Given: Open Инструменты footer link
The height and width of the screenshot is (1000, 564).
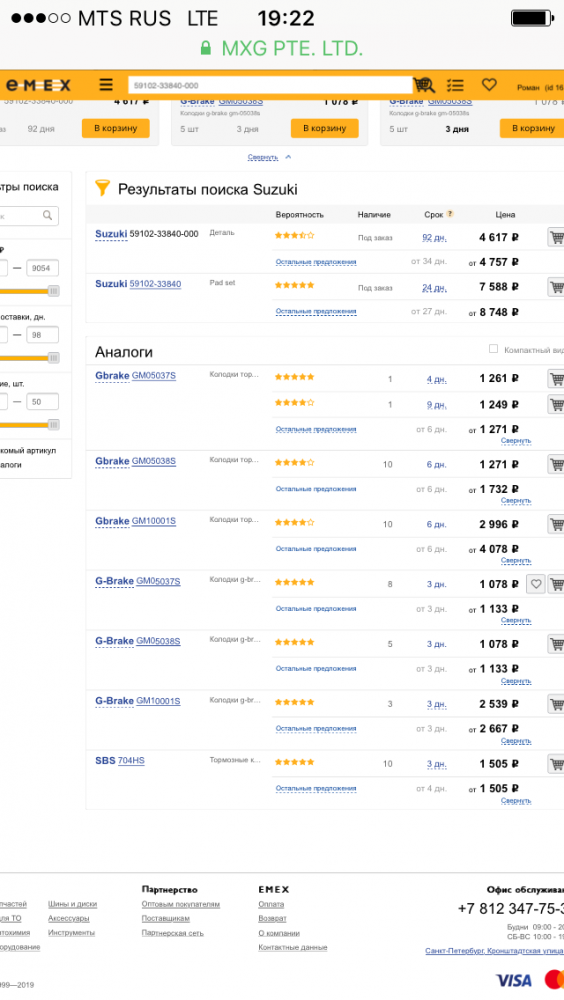Looking at the screenshot, I should click(x=71, y=933).
